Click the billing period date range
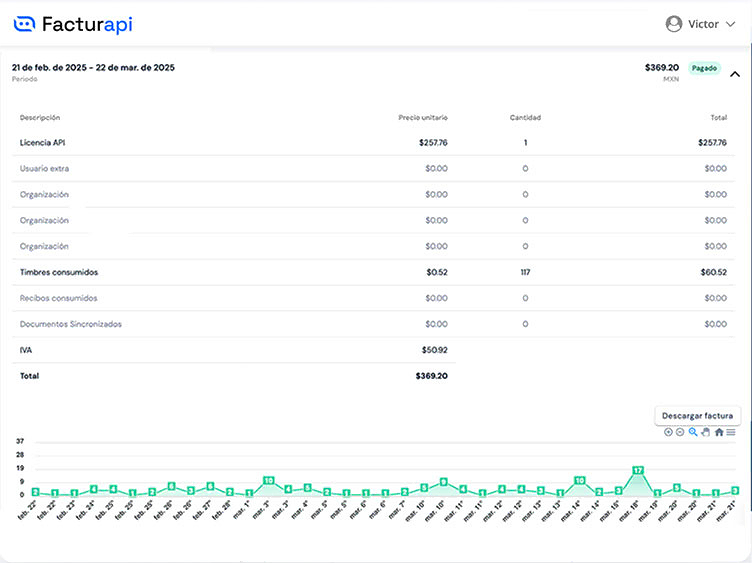Image resolution: width=752 pixels, height=563 pixels. tap(93, 67)
